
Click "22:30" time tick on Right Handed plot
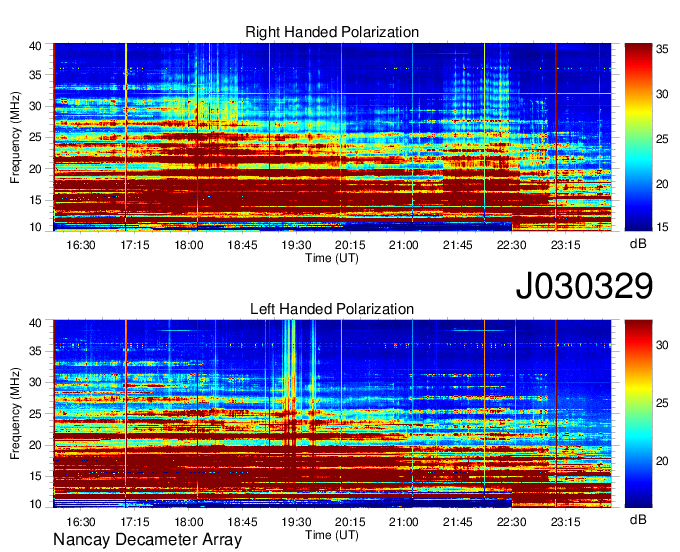[512, 245]
